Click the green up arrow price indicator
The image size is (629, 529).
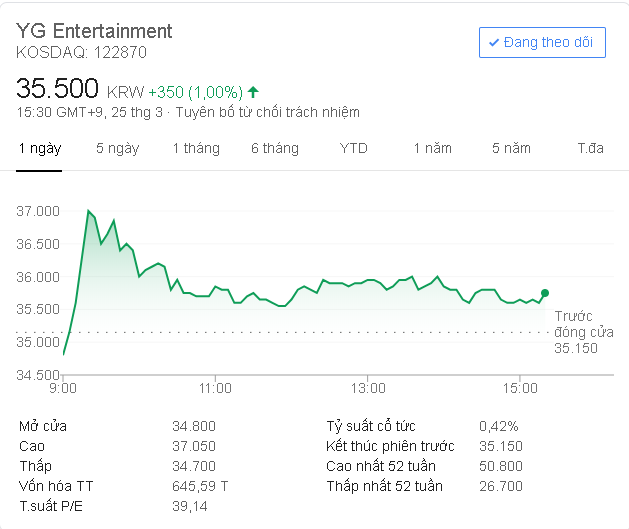click(253, 89)
